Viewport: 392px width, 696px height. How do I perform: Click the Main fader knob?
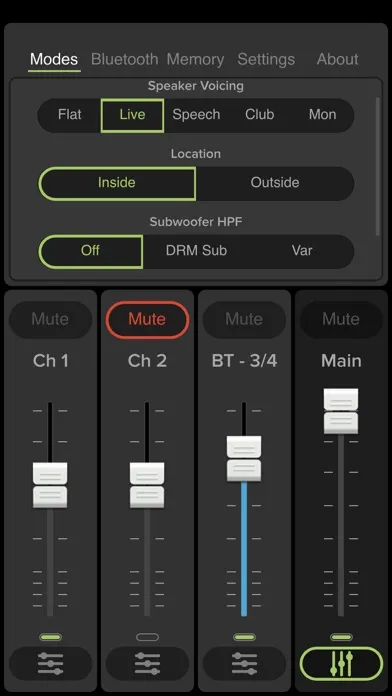click(x=341, y=411)
